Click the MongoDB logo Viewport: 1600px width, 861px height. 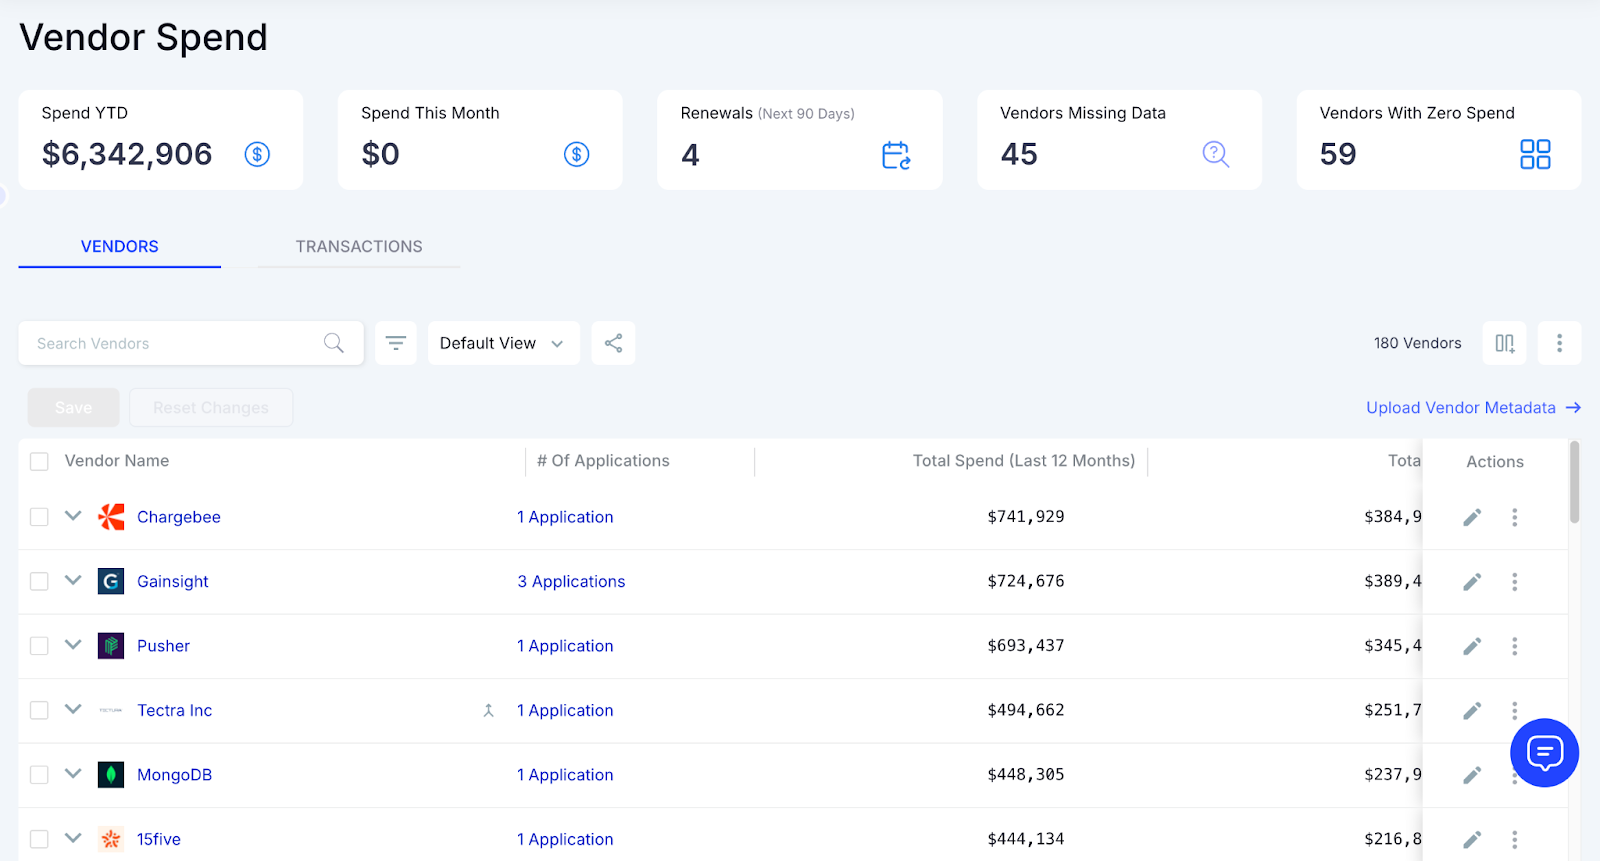pyautogui.click(x=111, y=775)
